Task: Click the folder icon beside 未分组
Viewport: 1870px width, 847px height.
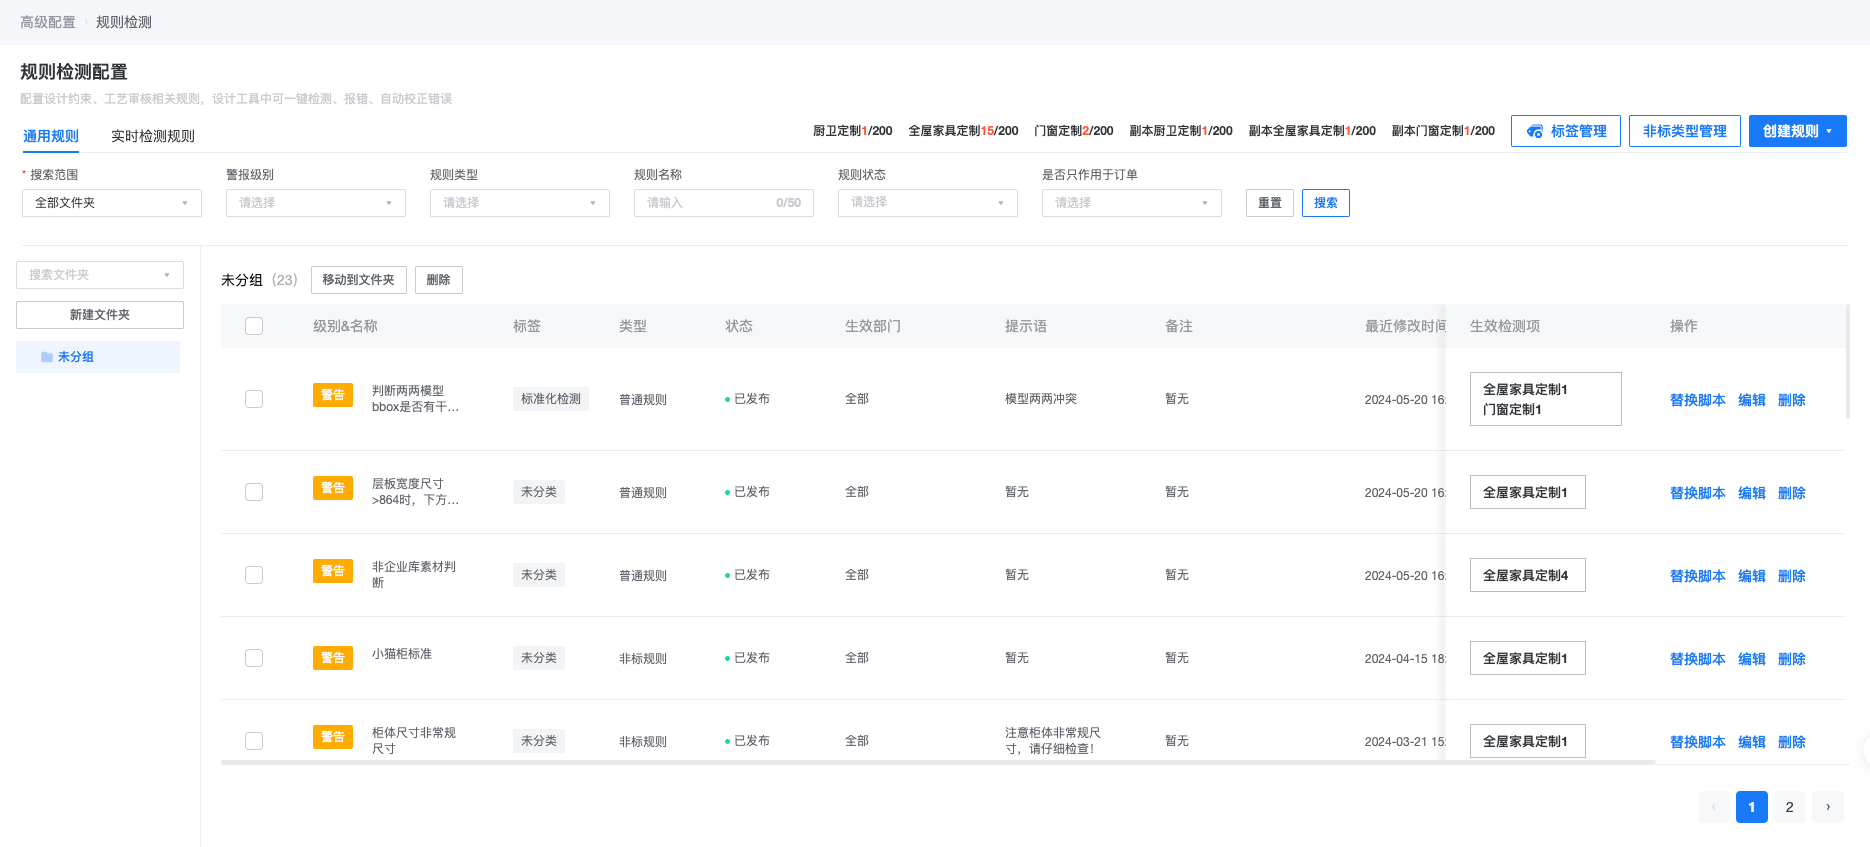Action: [x=47, y=357]
